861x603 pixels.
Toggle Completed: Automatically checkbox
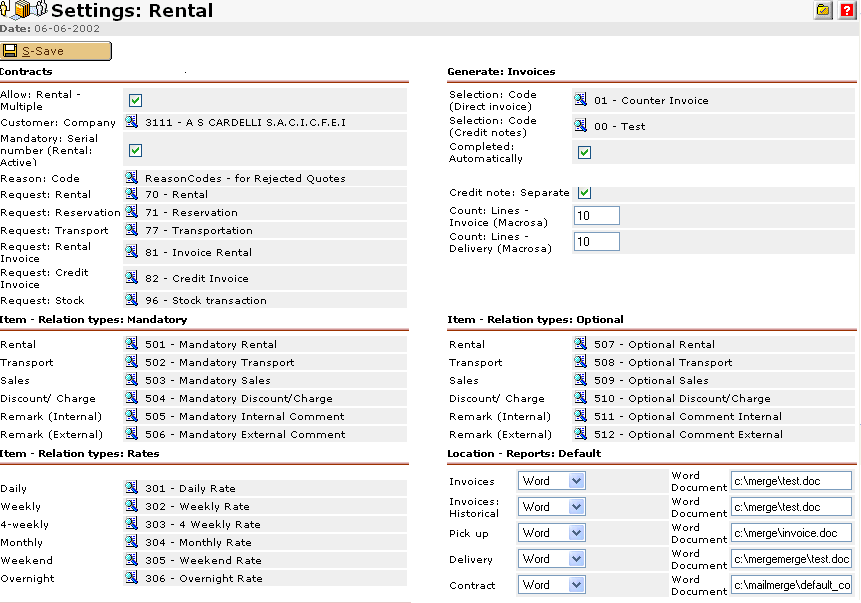[585, 153]
